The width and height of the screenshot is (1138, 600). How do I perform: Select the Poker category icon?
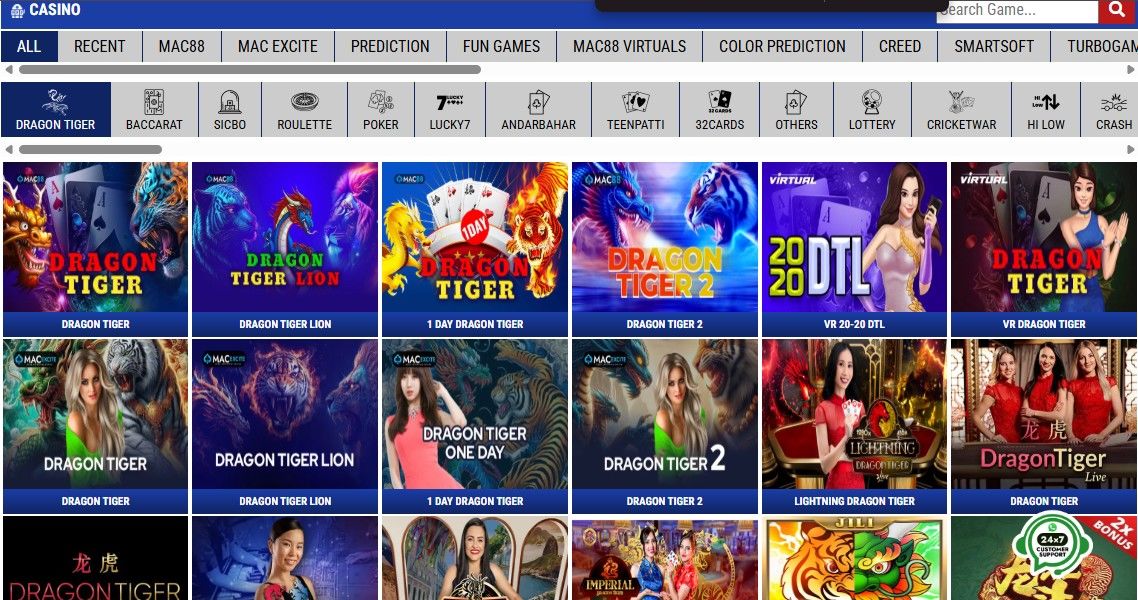coord(380,110)
